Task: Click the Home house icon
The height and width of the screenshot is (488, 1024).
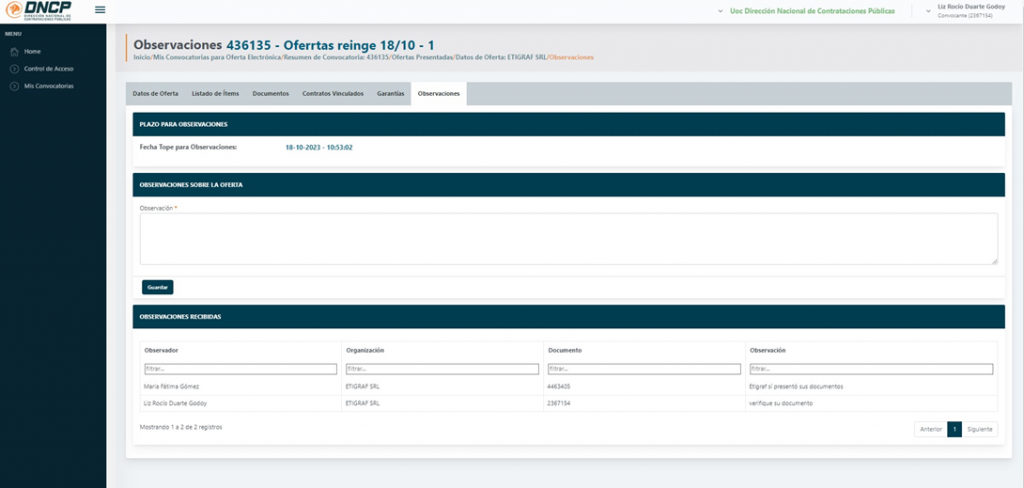Action: (14, 52)
